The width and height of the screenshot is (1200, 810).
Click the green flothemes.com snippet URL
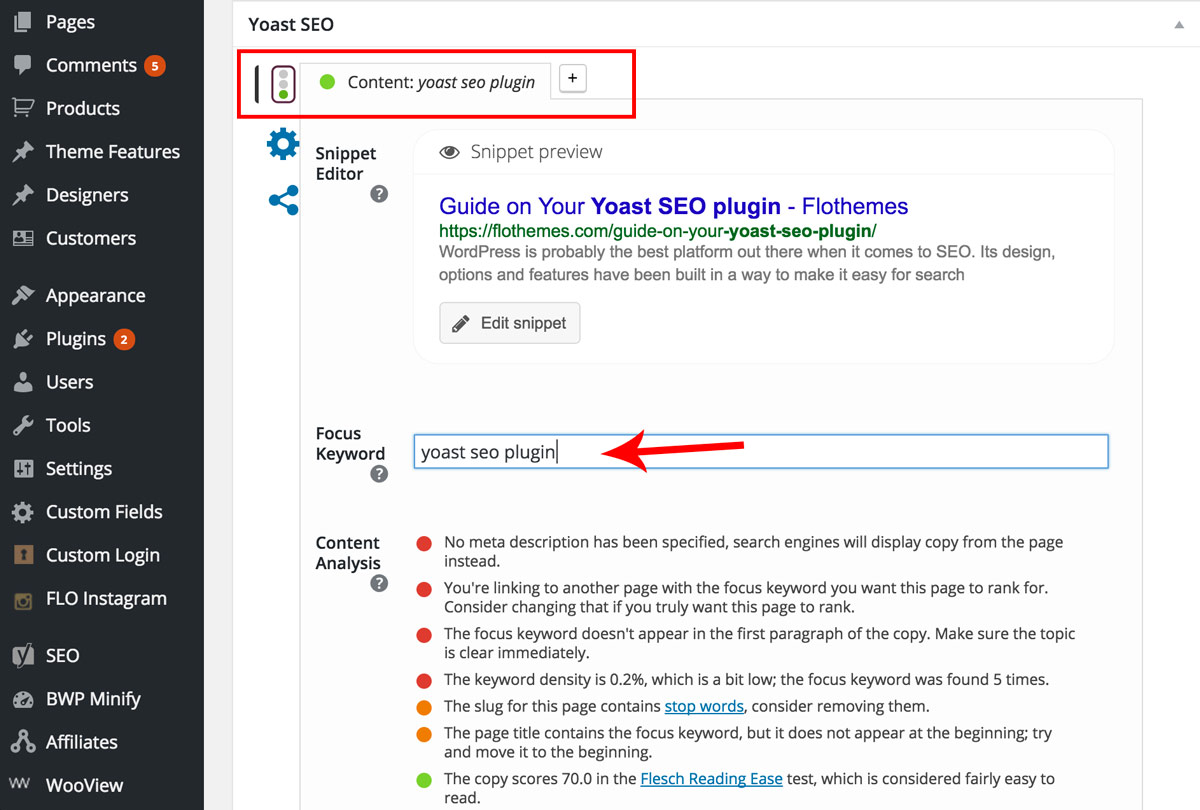(658, 230)
